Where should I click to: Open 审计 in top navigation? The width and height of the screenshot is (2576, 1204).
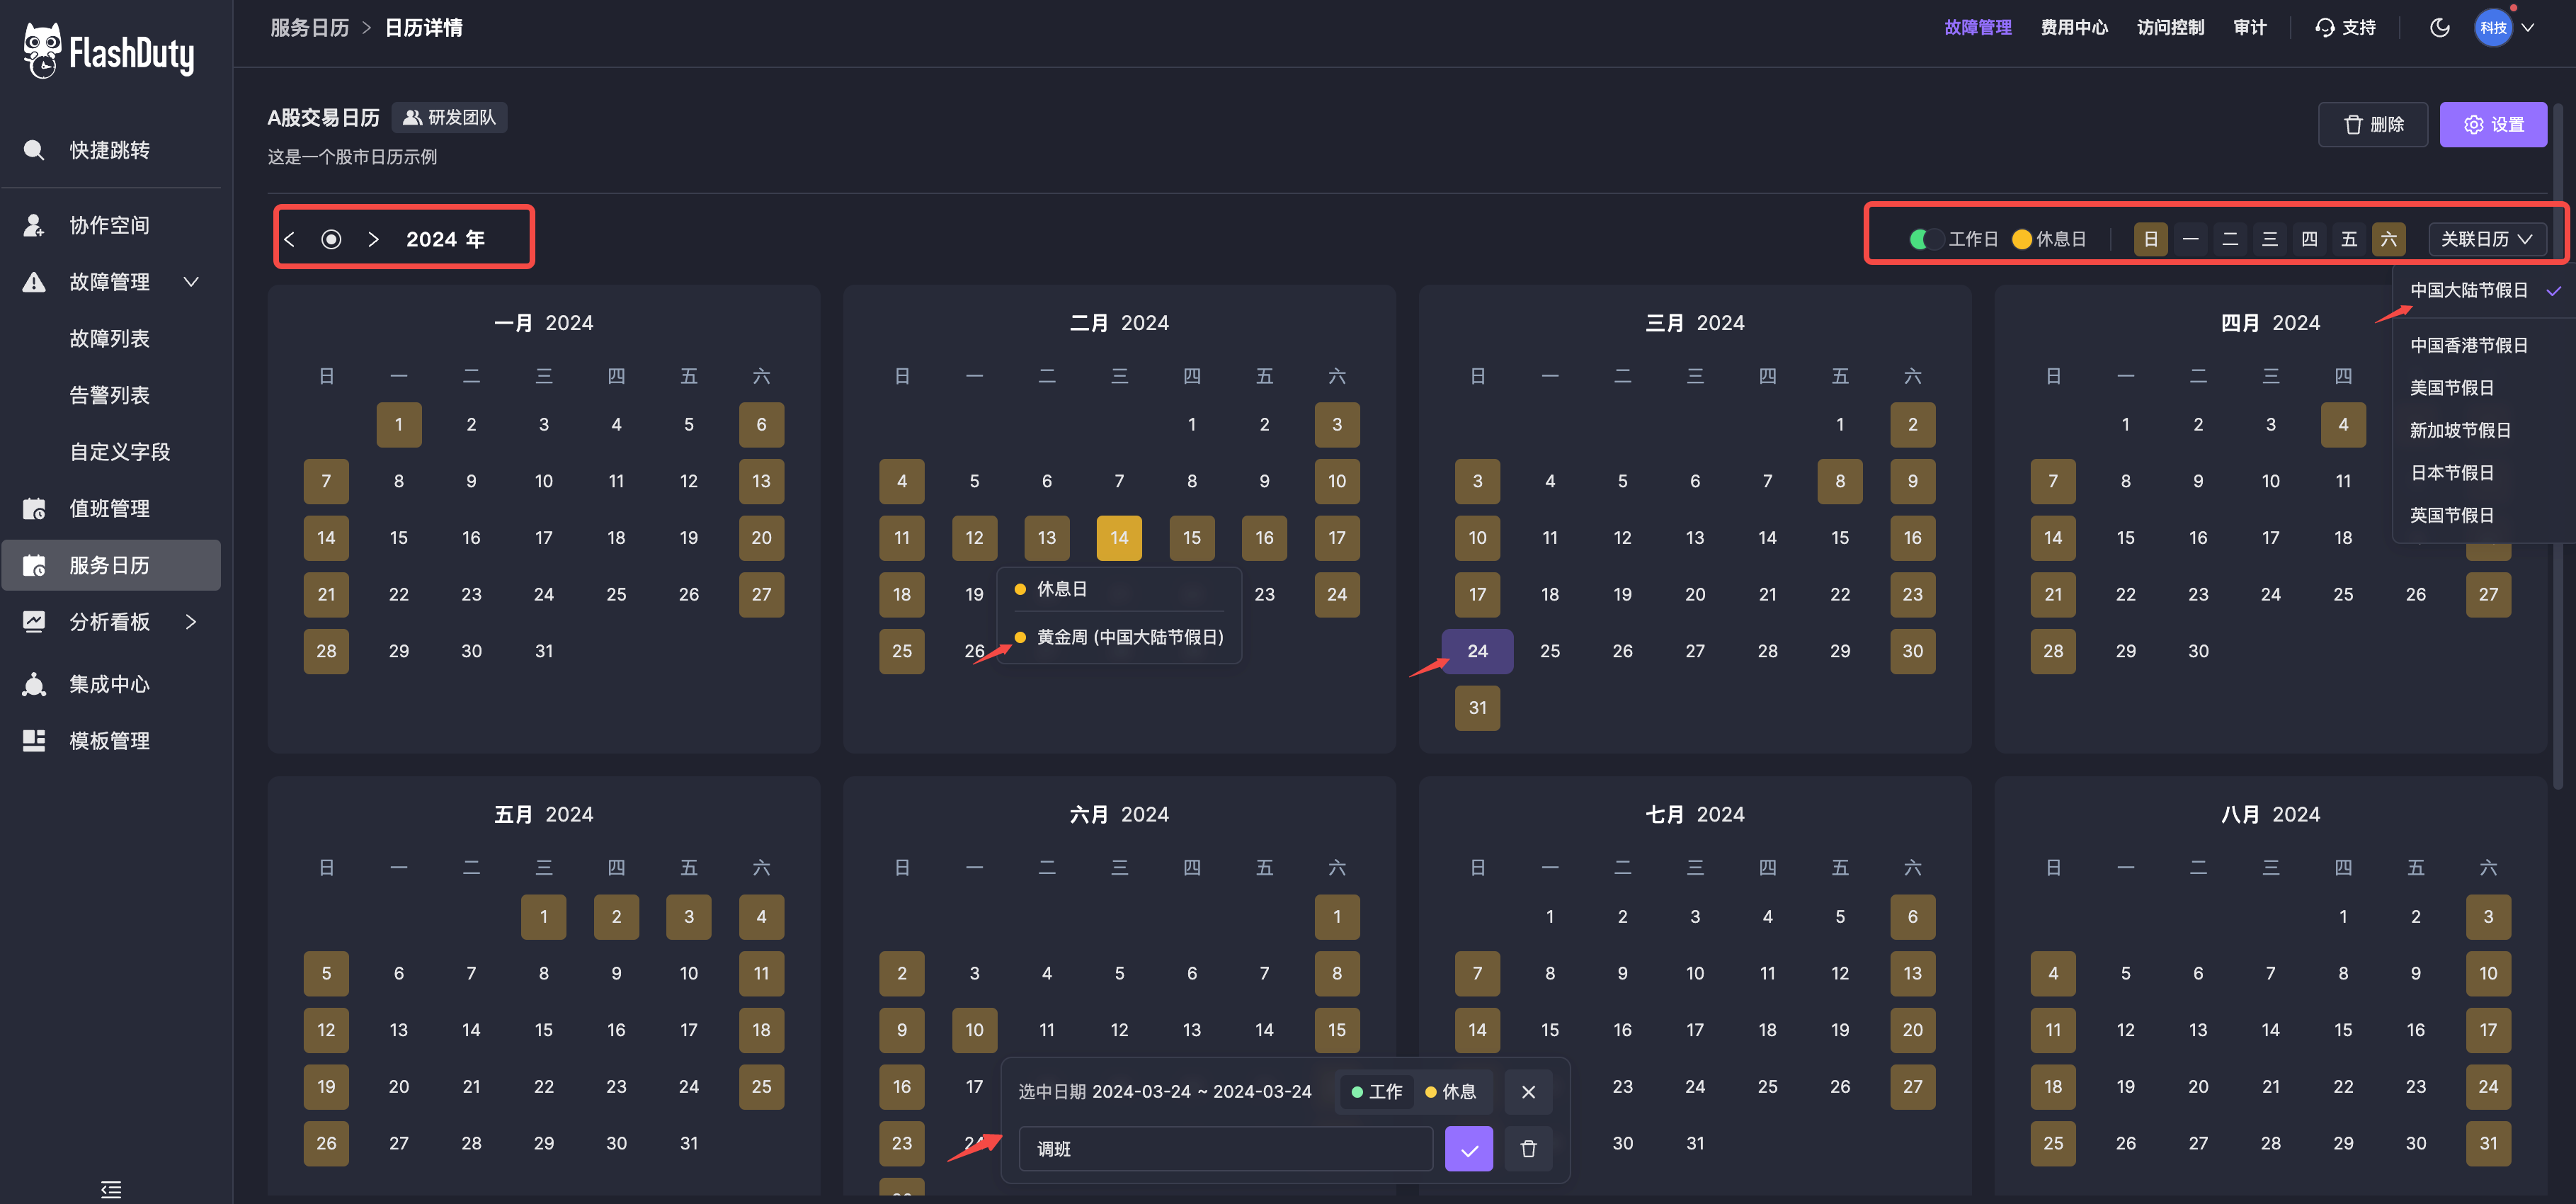coord(2250,28)
